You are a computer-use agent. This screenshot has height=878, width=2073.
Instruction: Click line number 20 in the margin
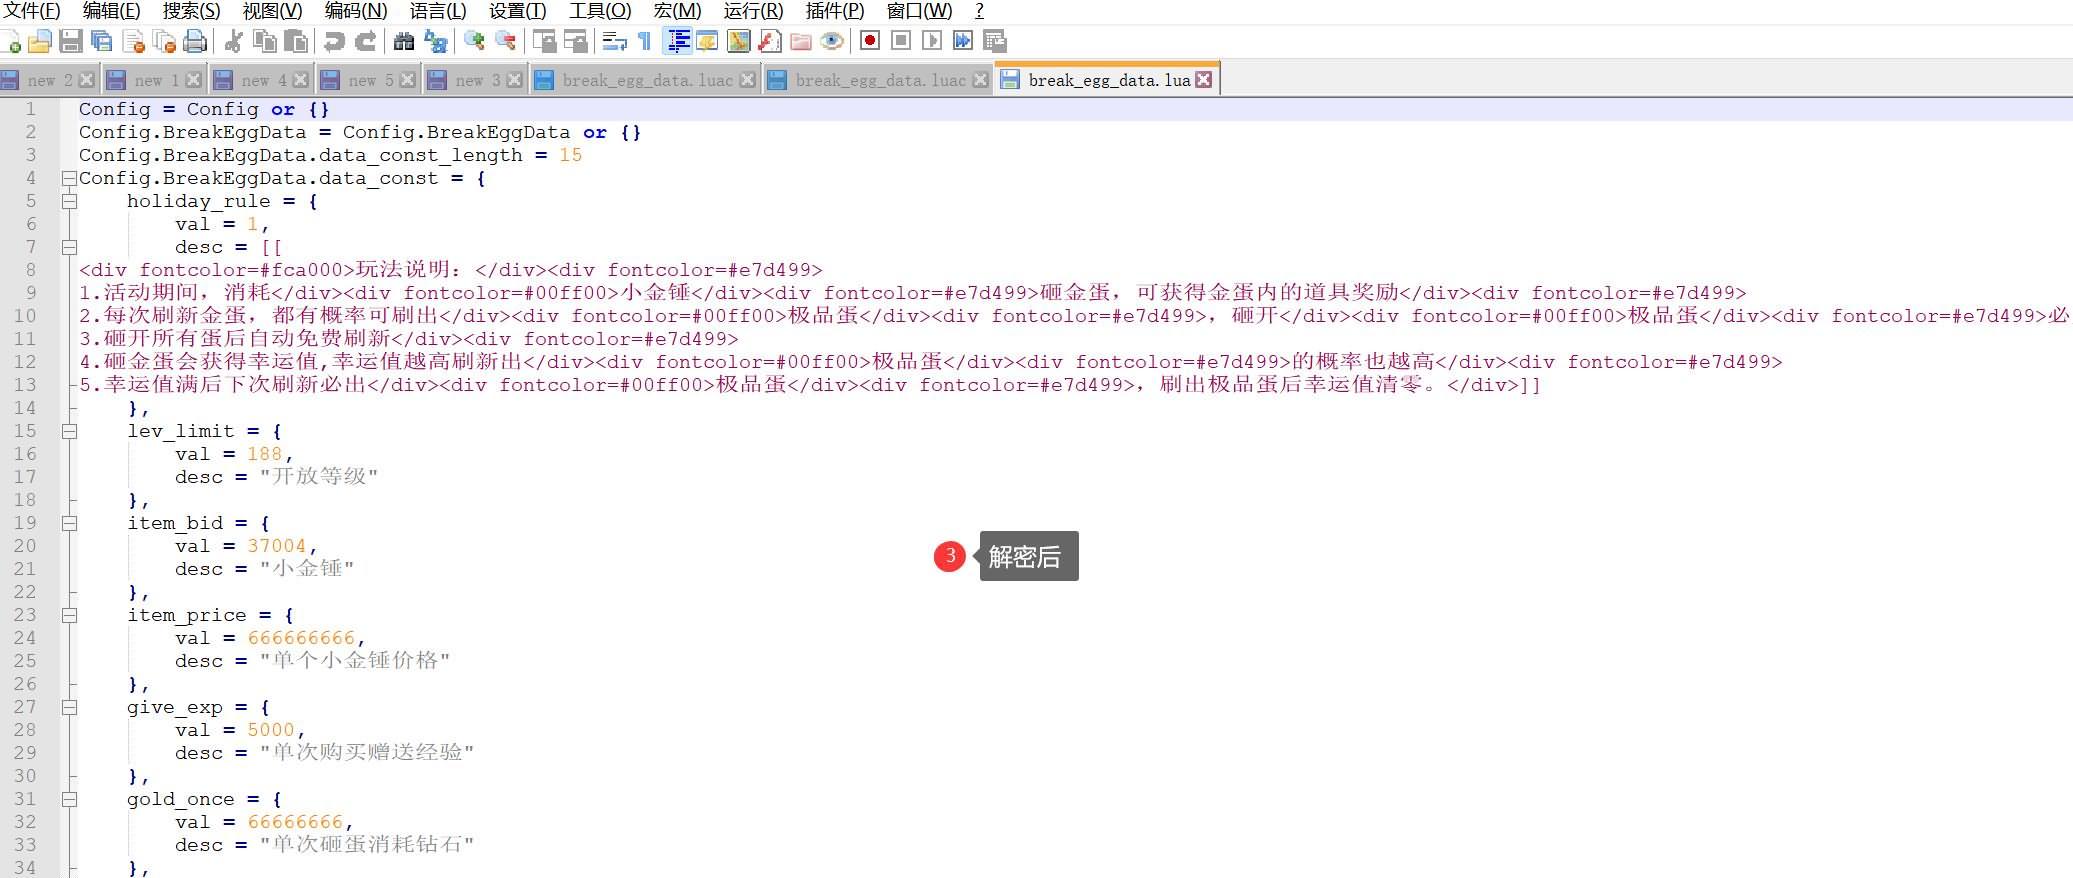tap(26, 546)
